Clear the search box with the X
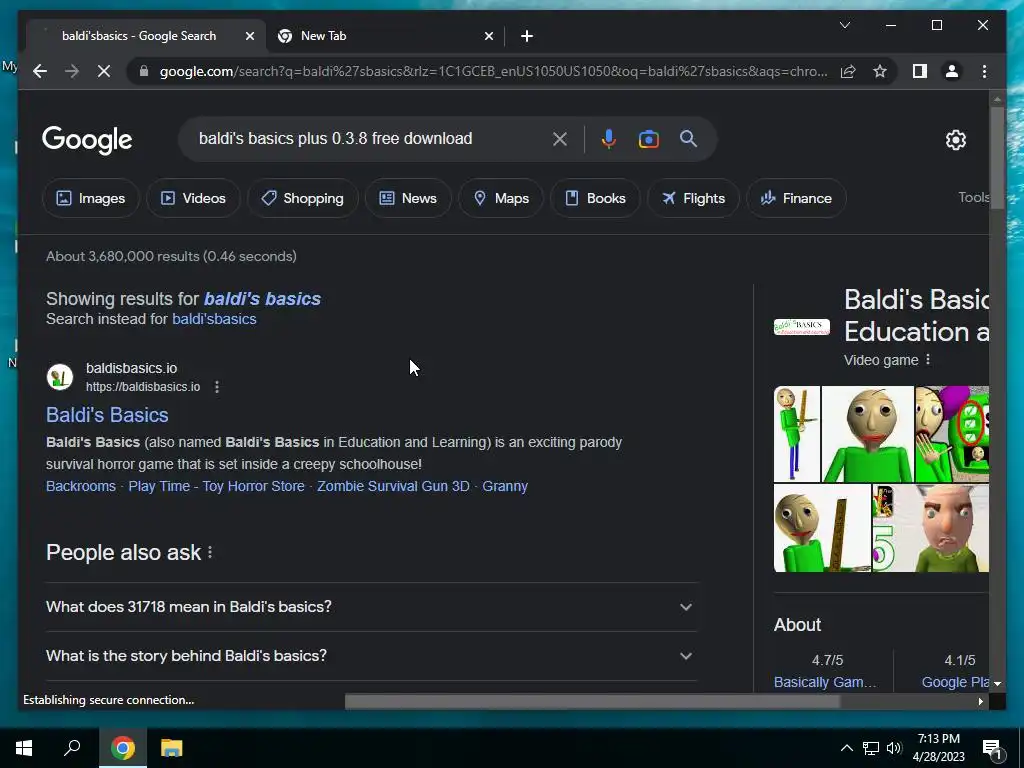 560,138
